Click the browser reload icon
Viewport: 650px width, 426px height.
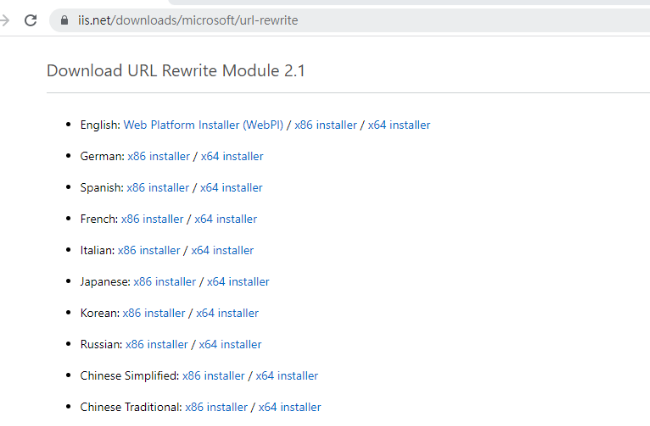31,20
